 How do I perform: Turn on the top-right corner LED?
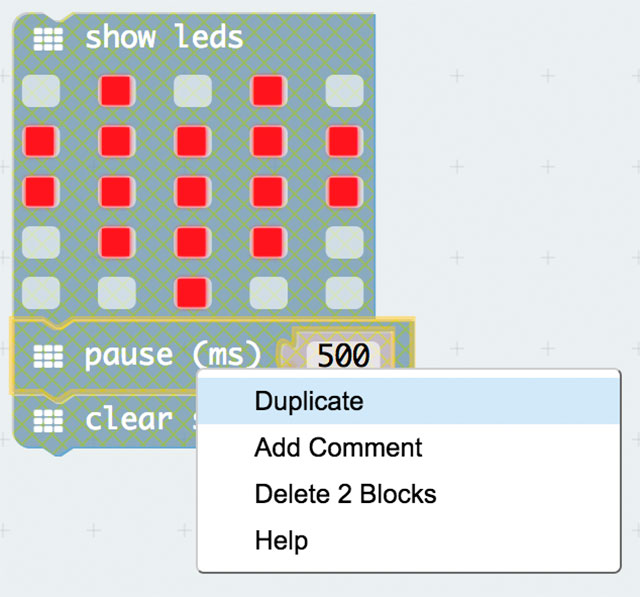tap(345, 90)
